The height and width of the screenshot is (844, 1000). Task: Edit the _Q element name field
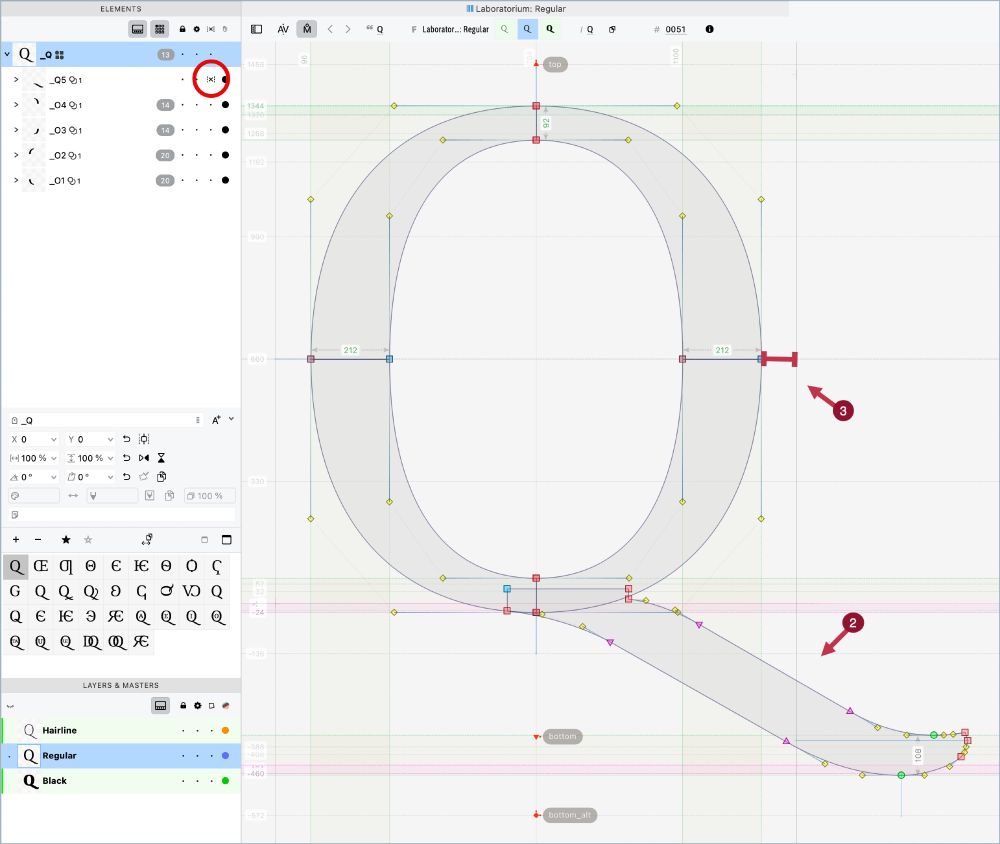[105, 420]
